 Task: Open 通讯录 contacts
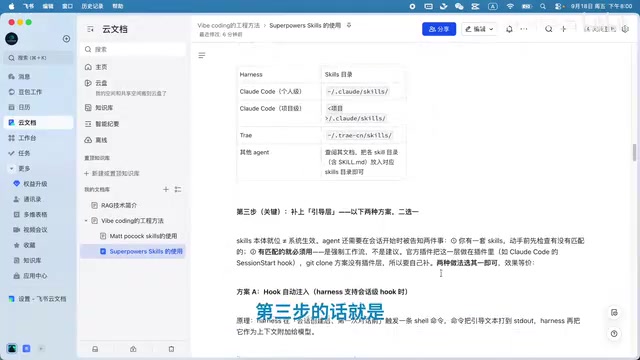tap(27, 199)
